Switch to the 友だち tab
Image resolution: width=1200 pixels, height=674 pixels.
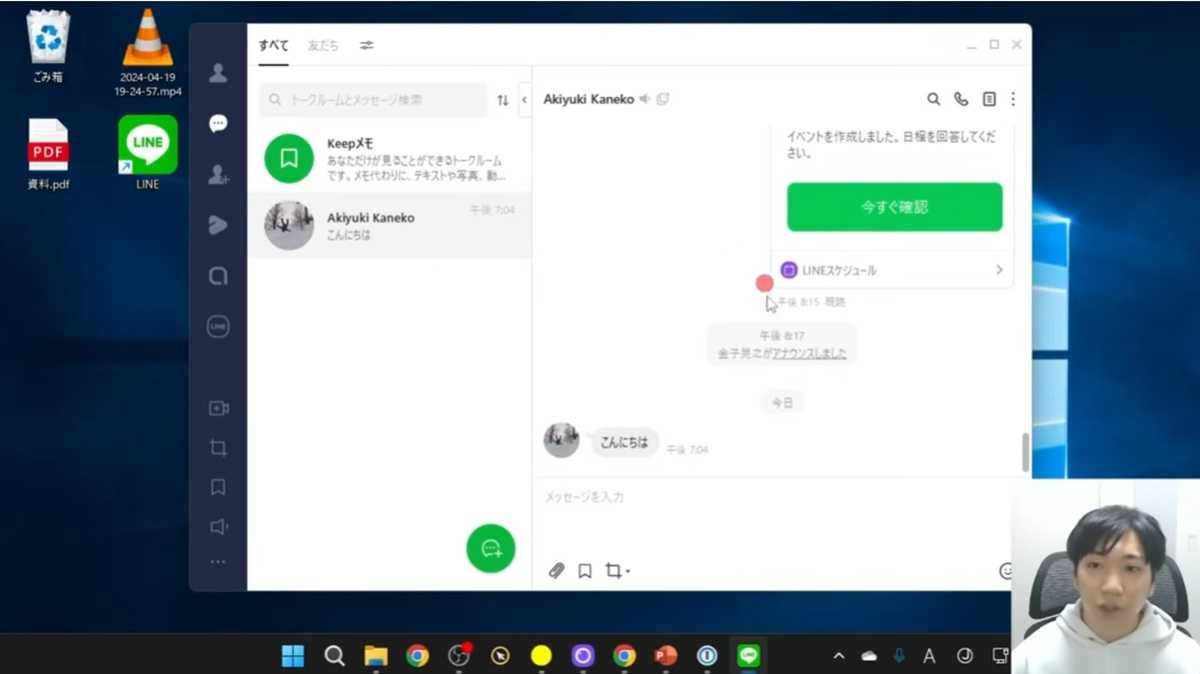pos(323,46)
